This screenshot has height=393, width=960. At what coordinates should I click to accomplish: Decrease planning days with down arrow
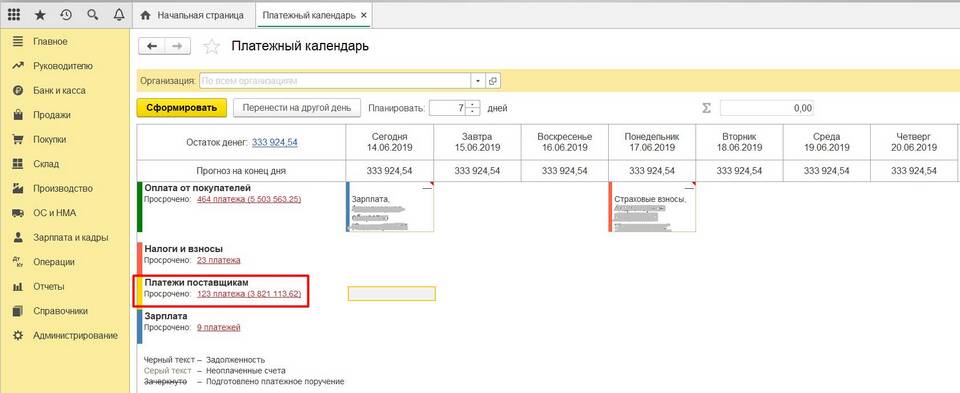(473, 112)
